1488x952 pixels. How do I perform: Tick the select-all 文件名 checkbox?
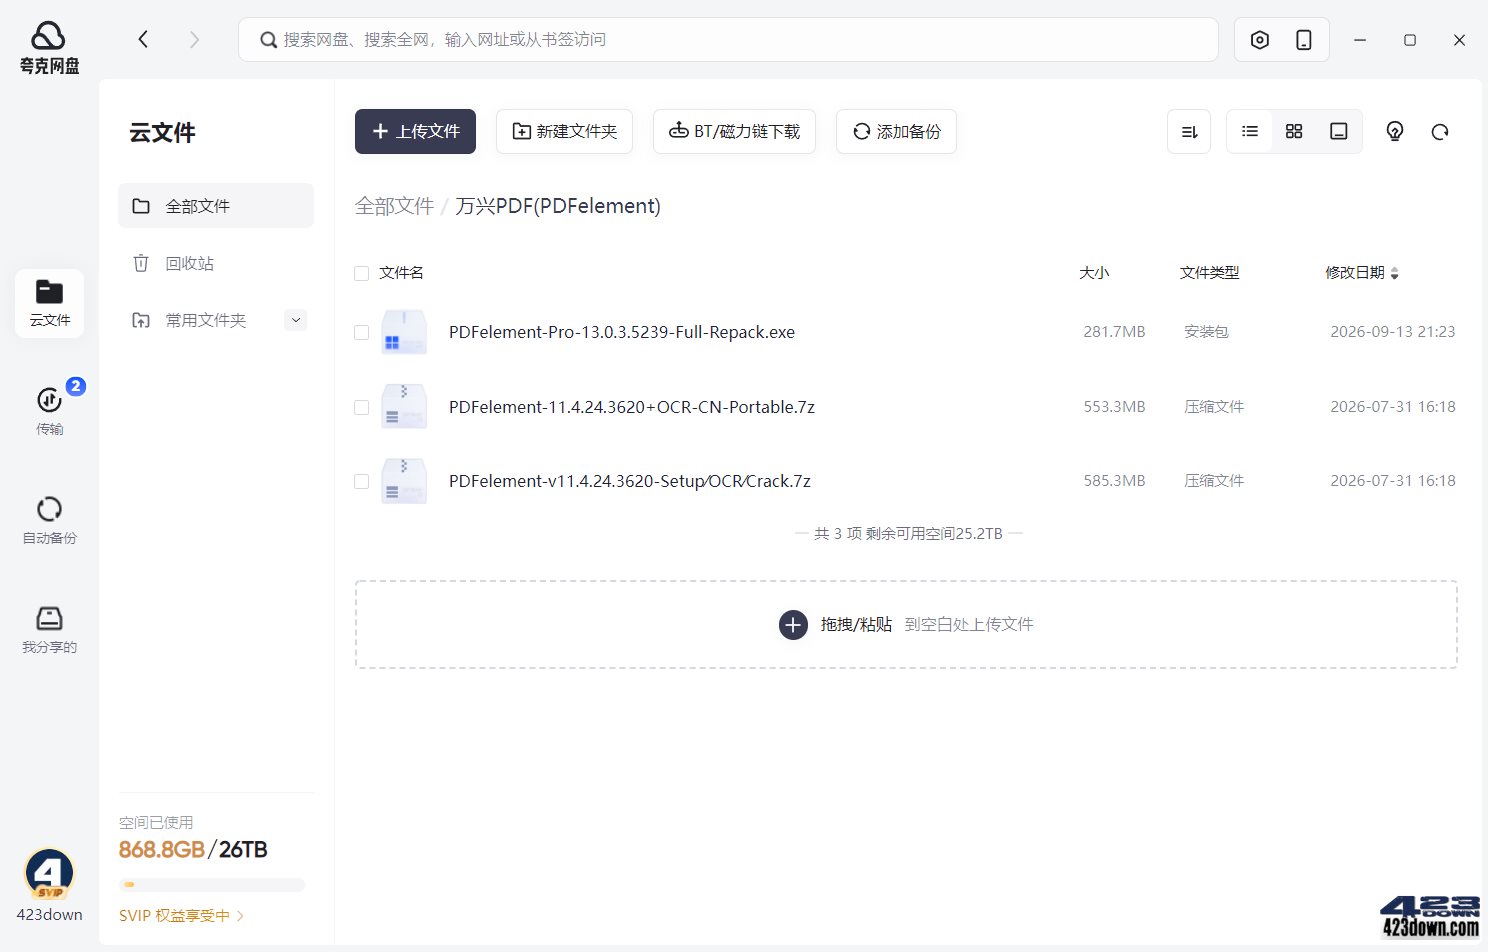(362, 273)
